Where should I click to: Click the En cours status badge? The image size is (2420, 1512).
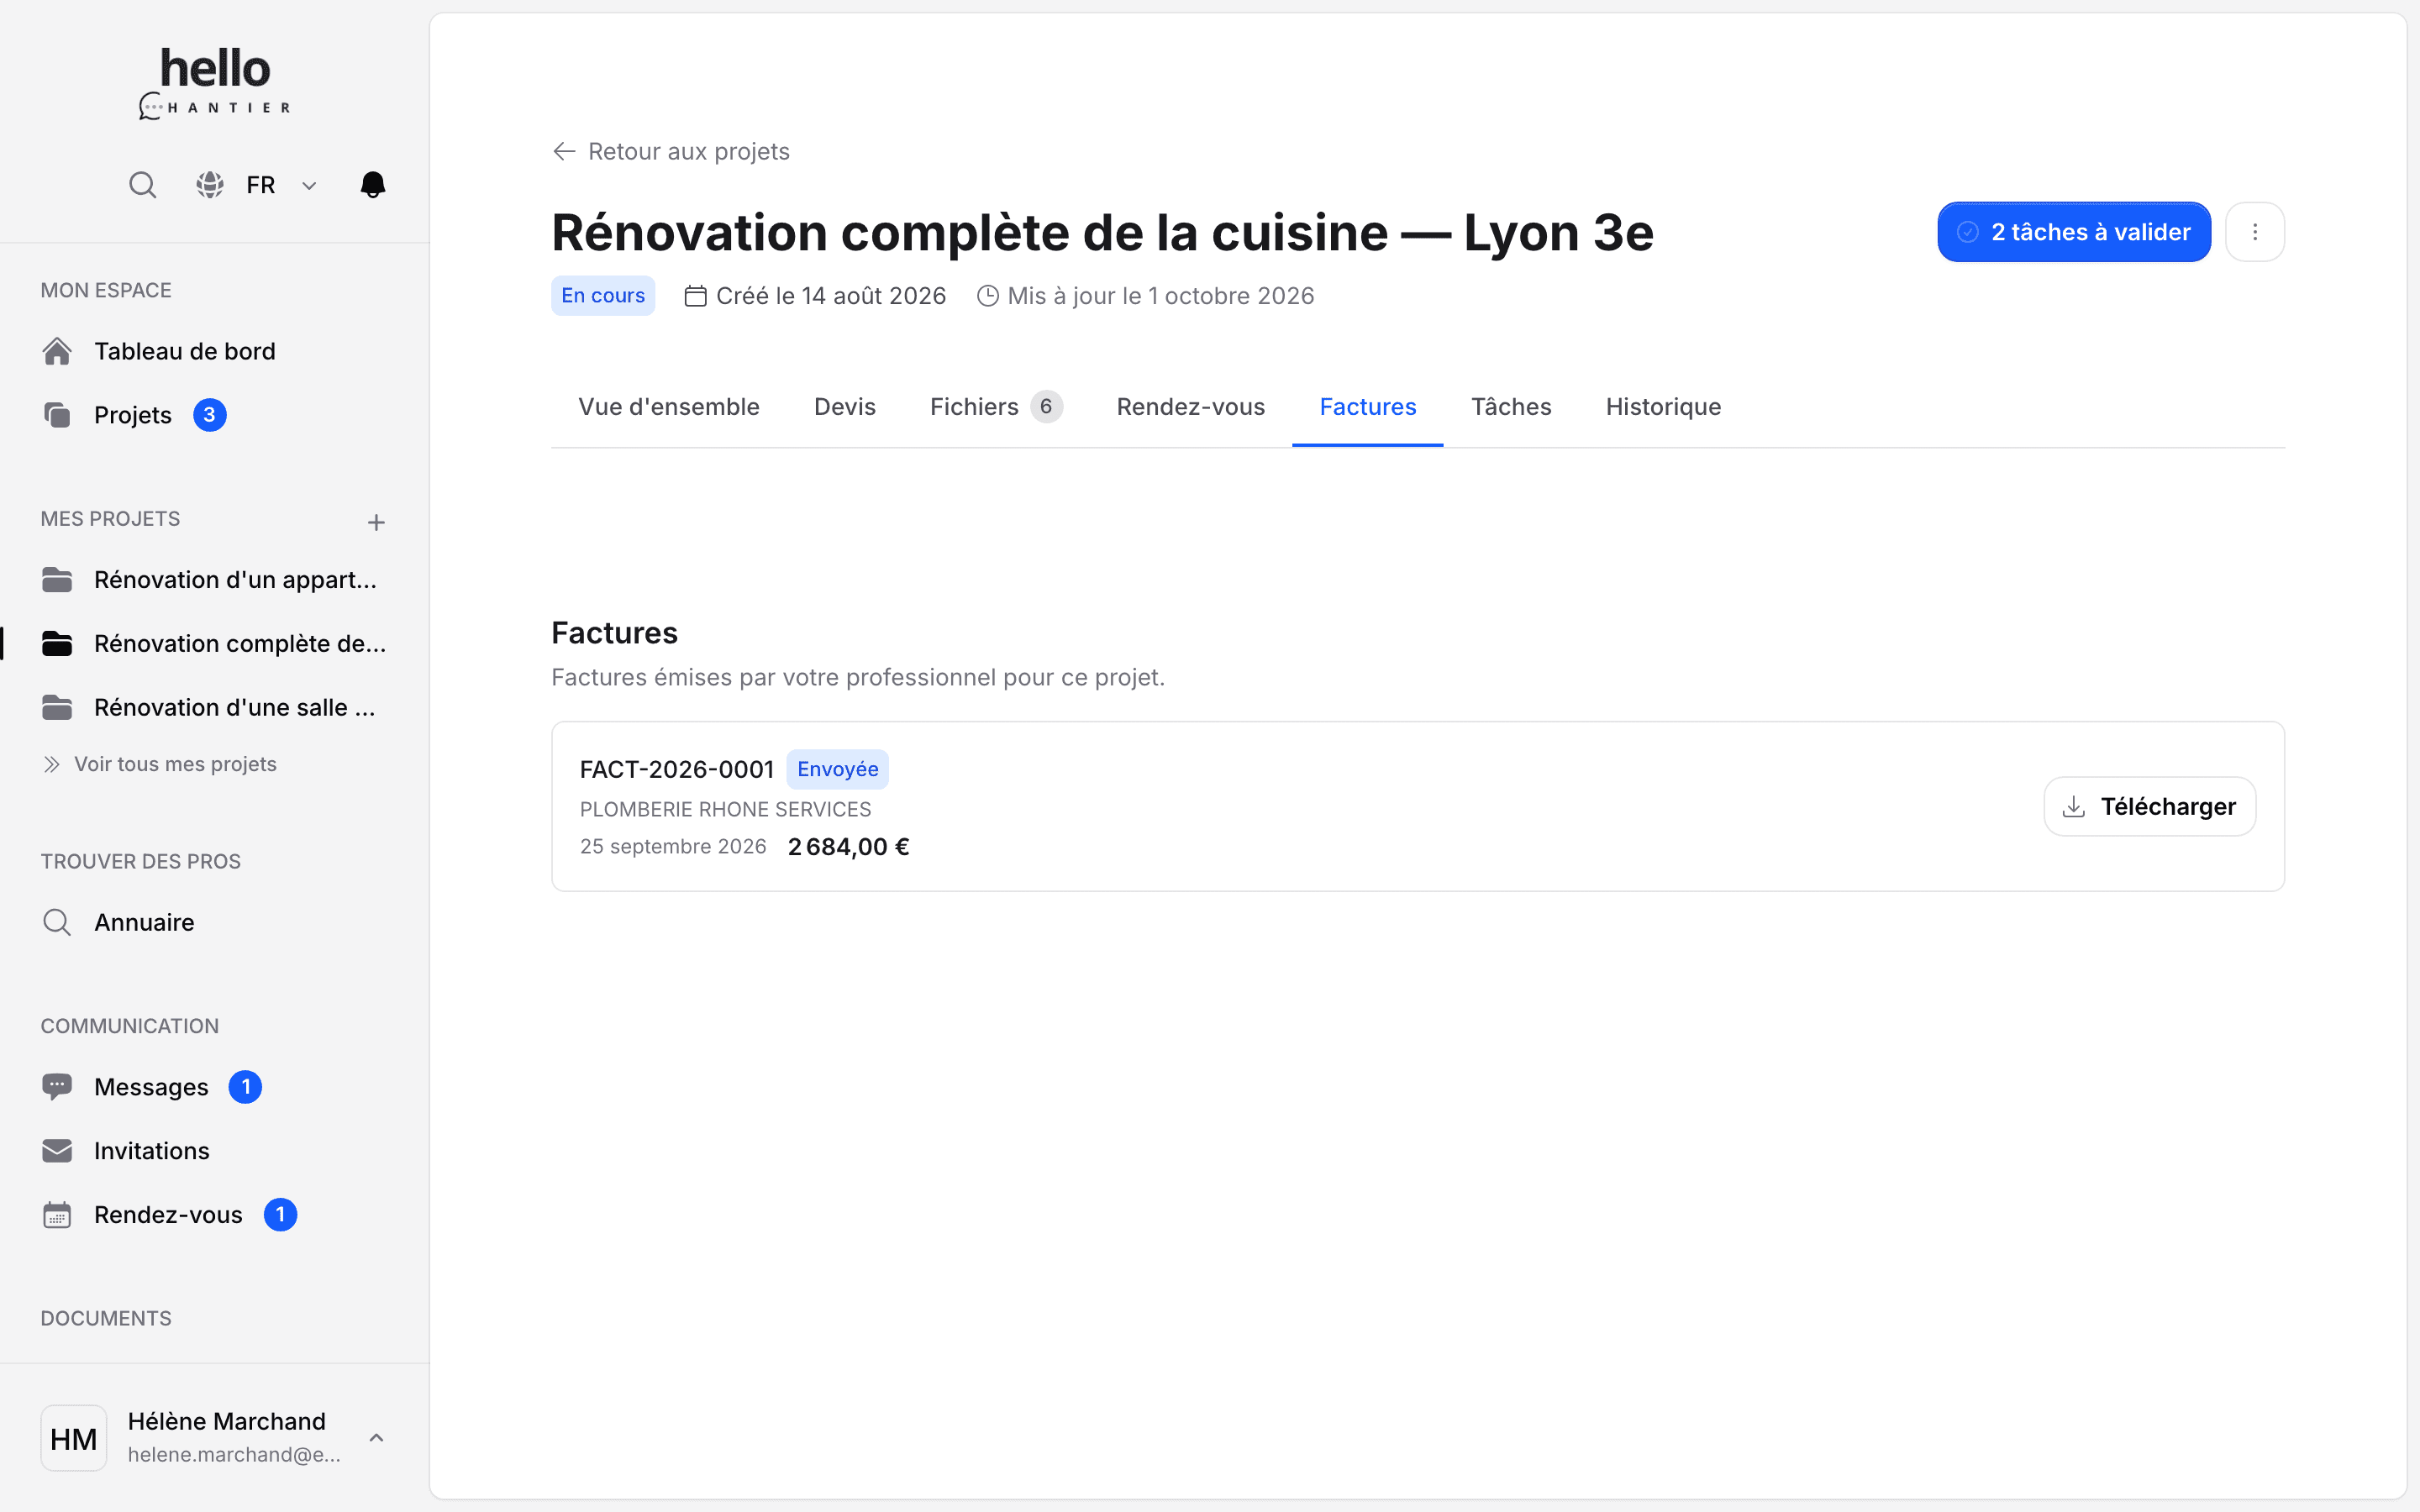pyautogui.click(x=603, y=296)
